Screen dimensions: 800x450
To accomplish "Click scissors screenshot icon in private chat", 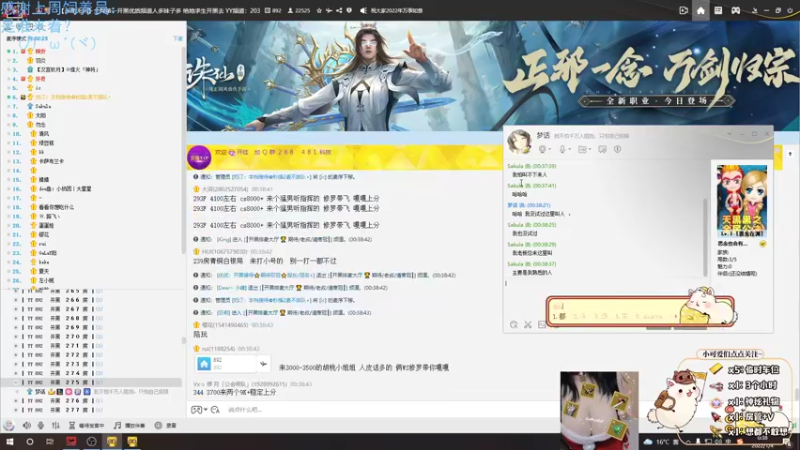I will coord(528,324).
